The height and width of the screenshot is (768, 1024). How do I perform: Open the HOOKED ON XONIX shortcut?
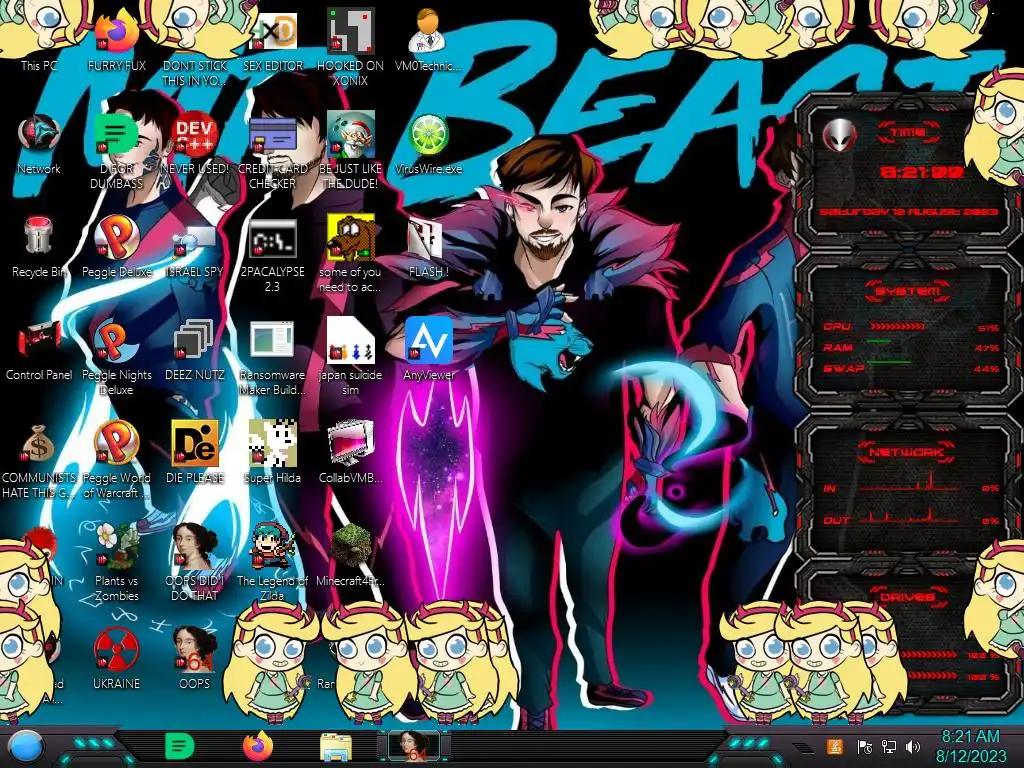351,47
